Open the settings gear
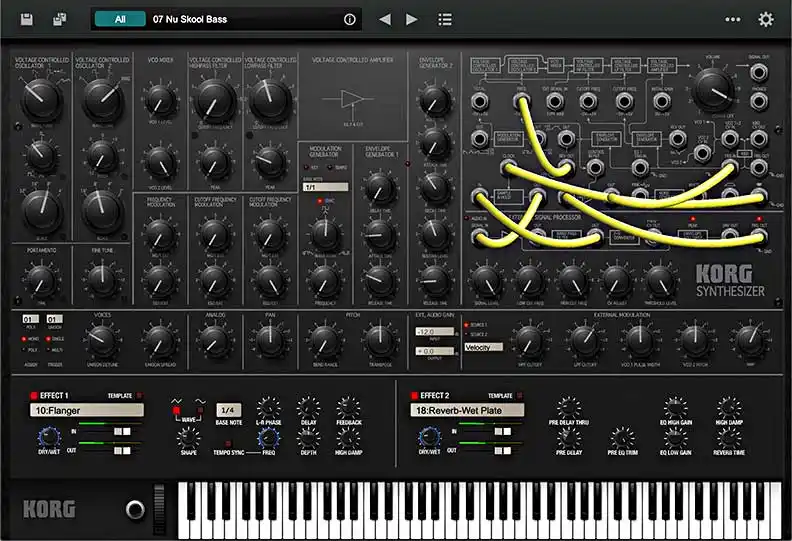 pyautogui.click(x=766, y=19)
